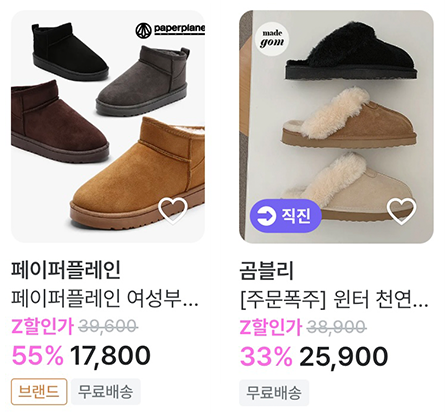Click the 25,900 discounted price
Screen dimensions: 446x415
[344, 356]
